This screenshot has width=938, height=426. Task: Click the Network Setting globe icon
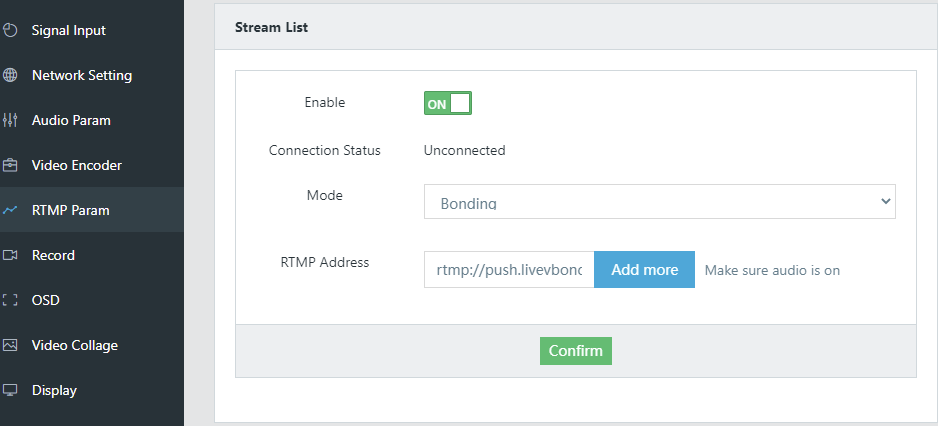pyautogui.click(x=11, y=75)
